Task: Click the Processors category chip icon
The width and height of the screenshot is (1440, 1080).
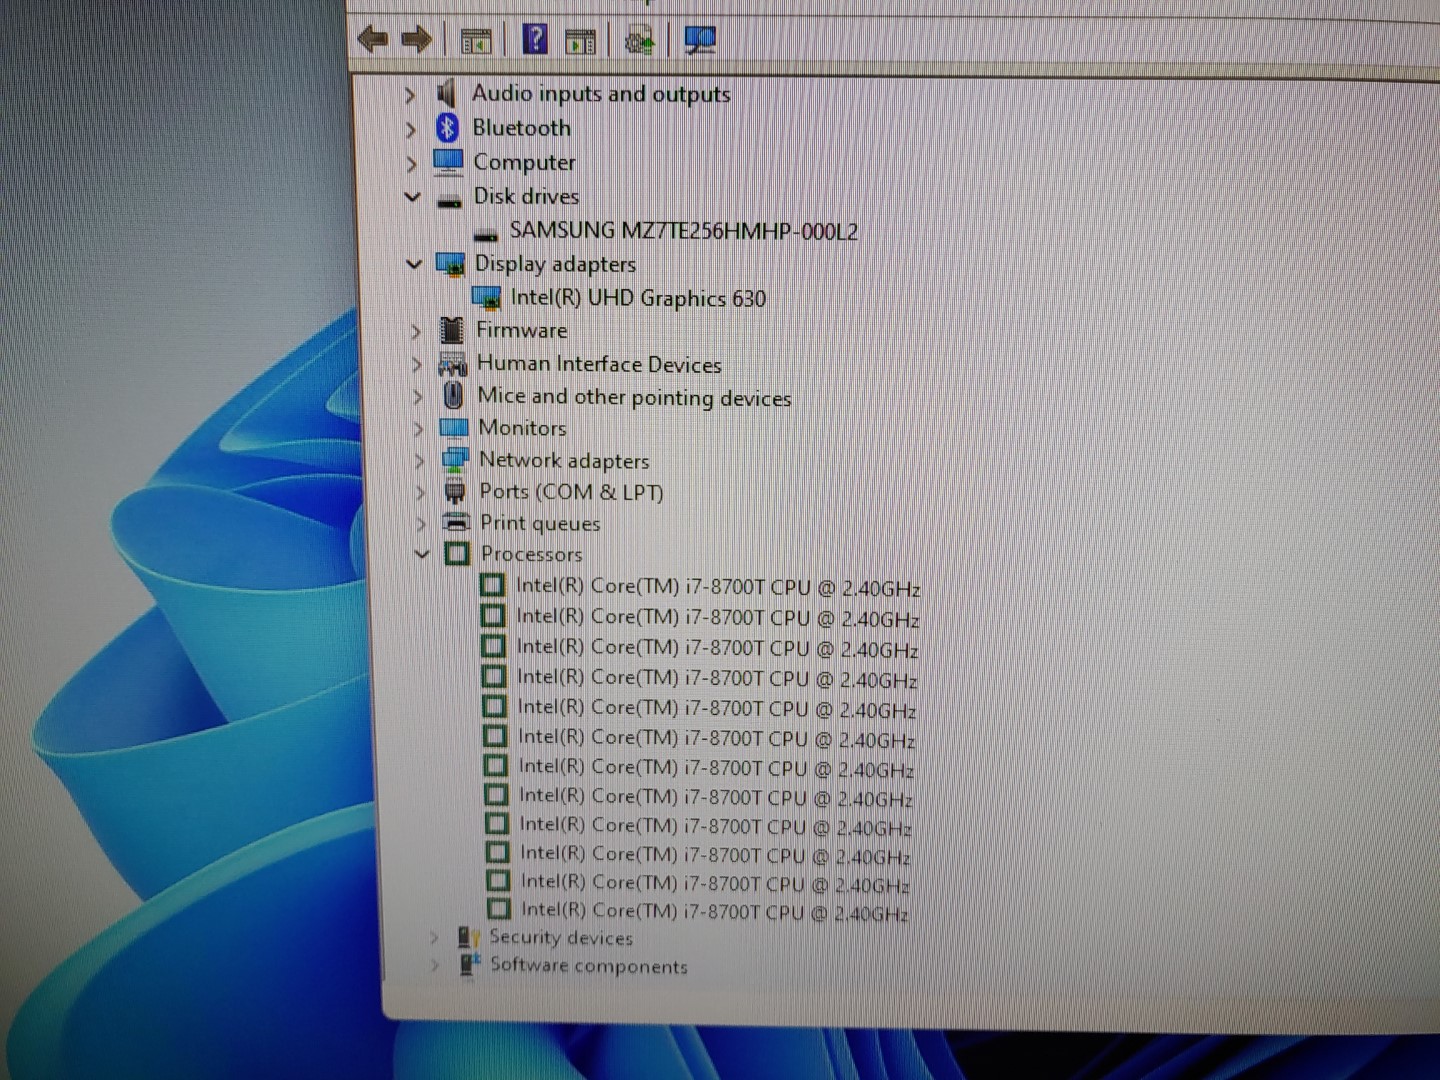Action: pyautogui.click(x=456, y=553)
